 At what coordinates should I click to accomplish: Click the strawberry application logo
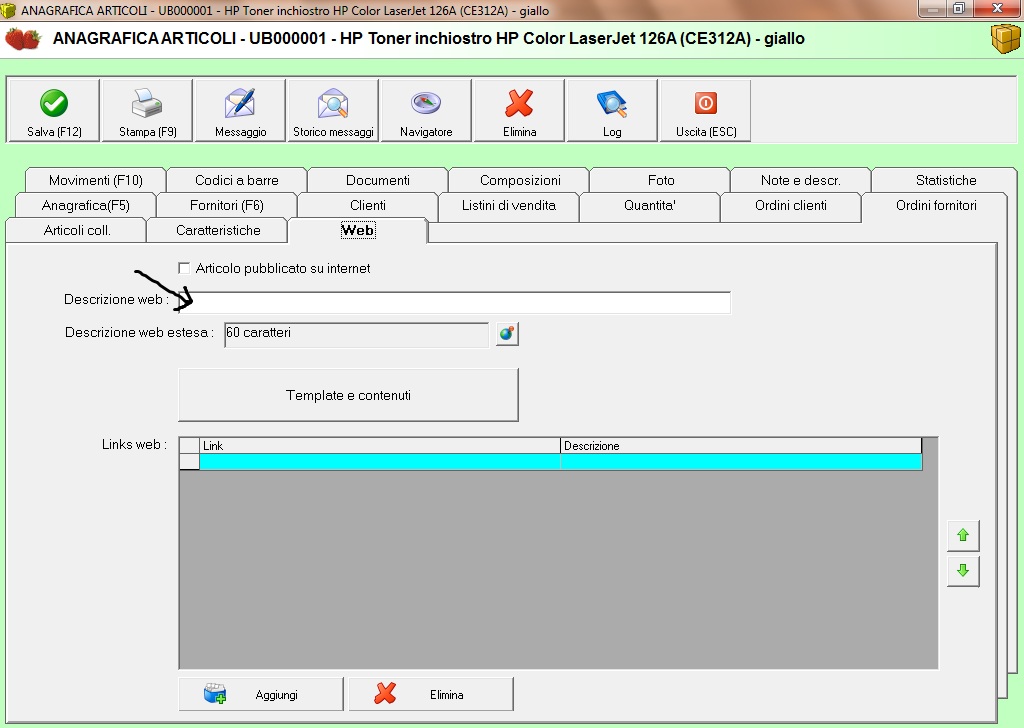click(23, 39)
